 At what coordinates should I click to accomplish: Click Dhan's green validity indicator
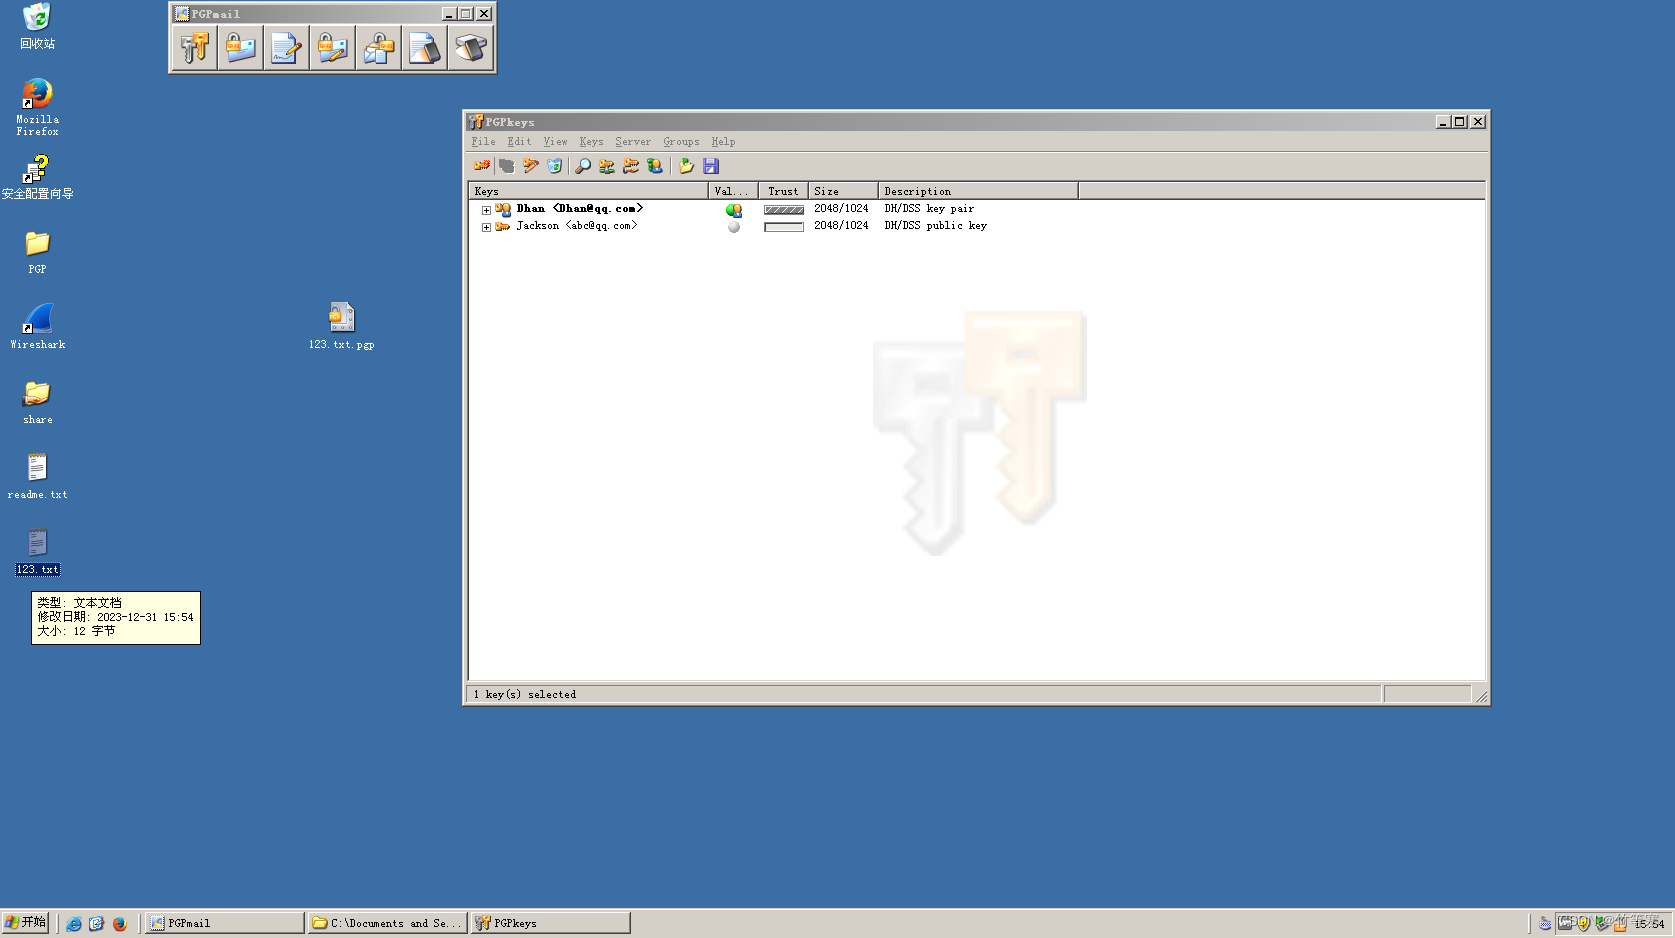pyautogui.click(x=734, y=210)
